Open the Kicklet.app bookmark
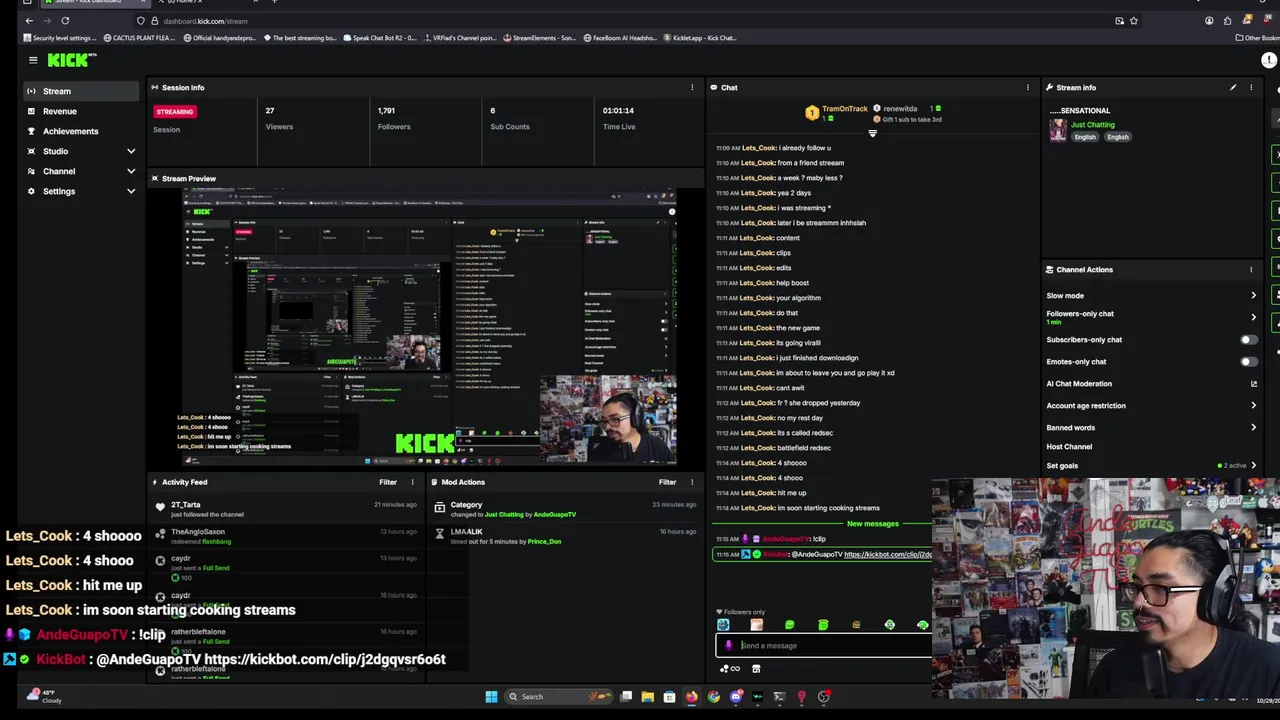 (x=699, y=38)
